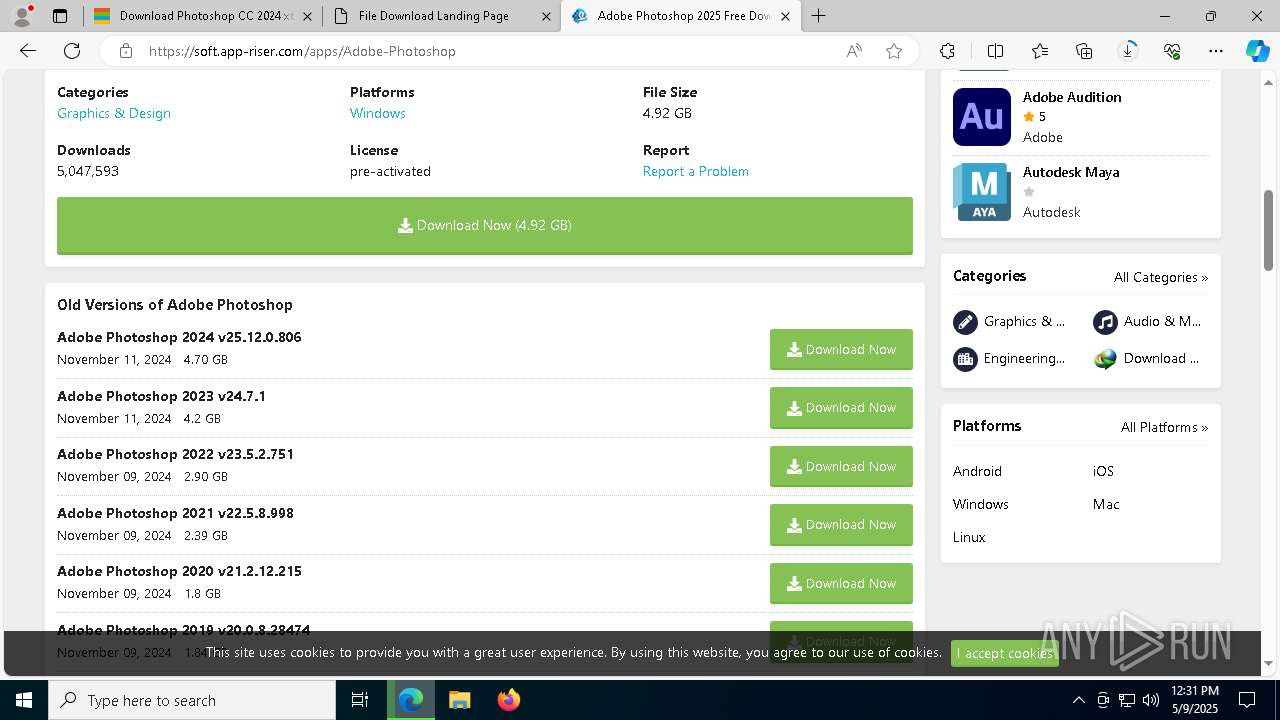Open Linux platform in sidebar
This screenshot has width=1280, height=720.
pos(969,537)
